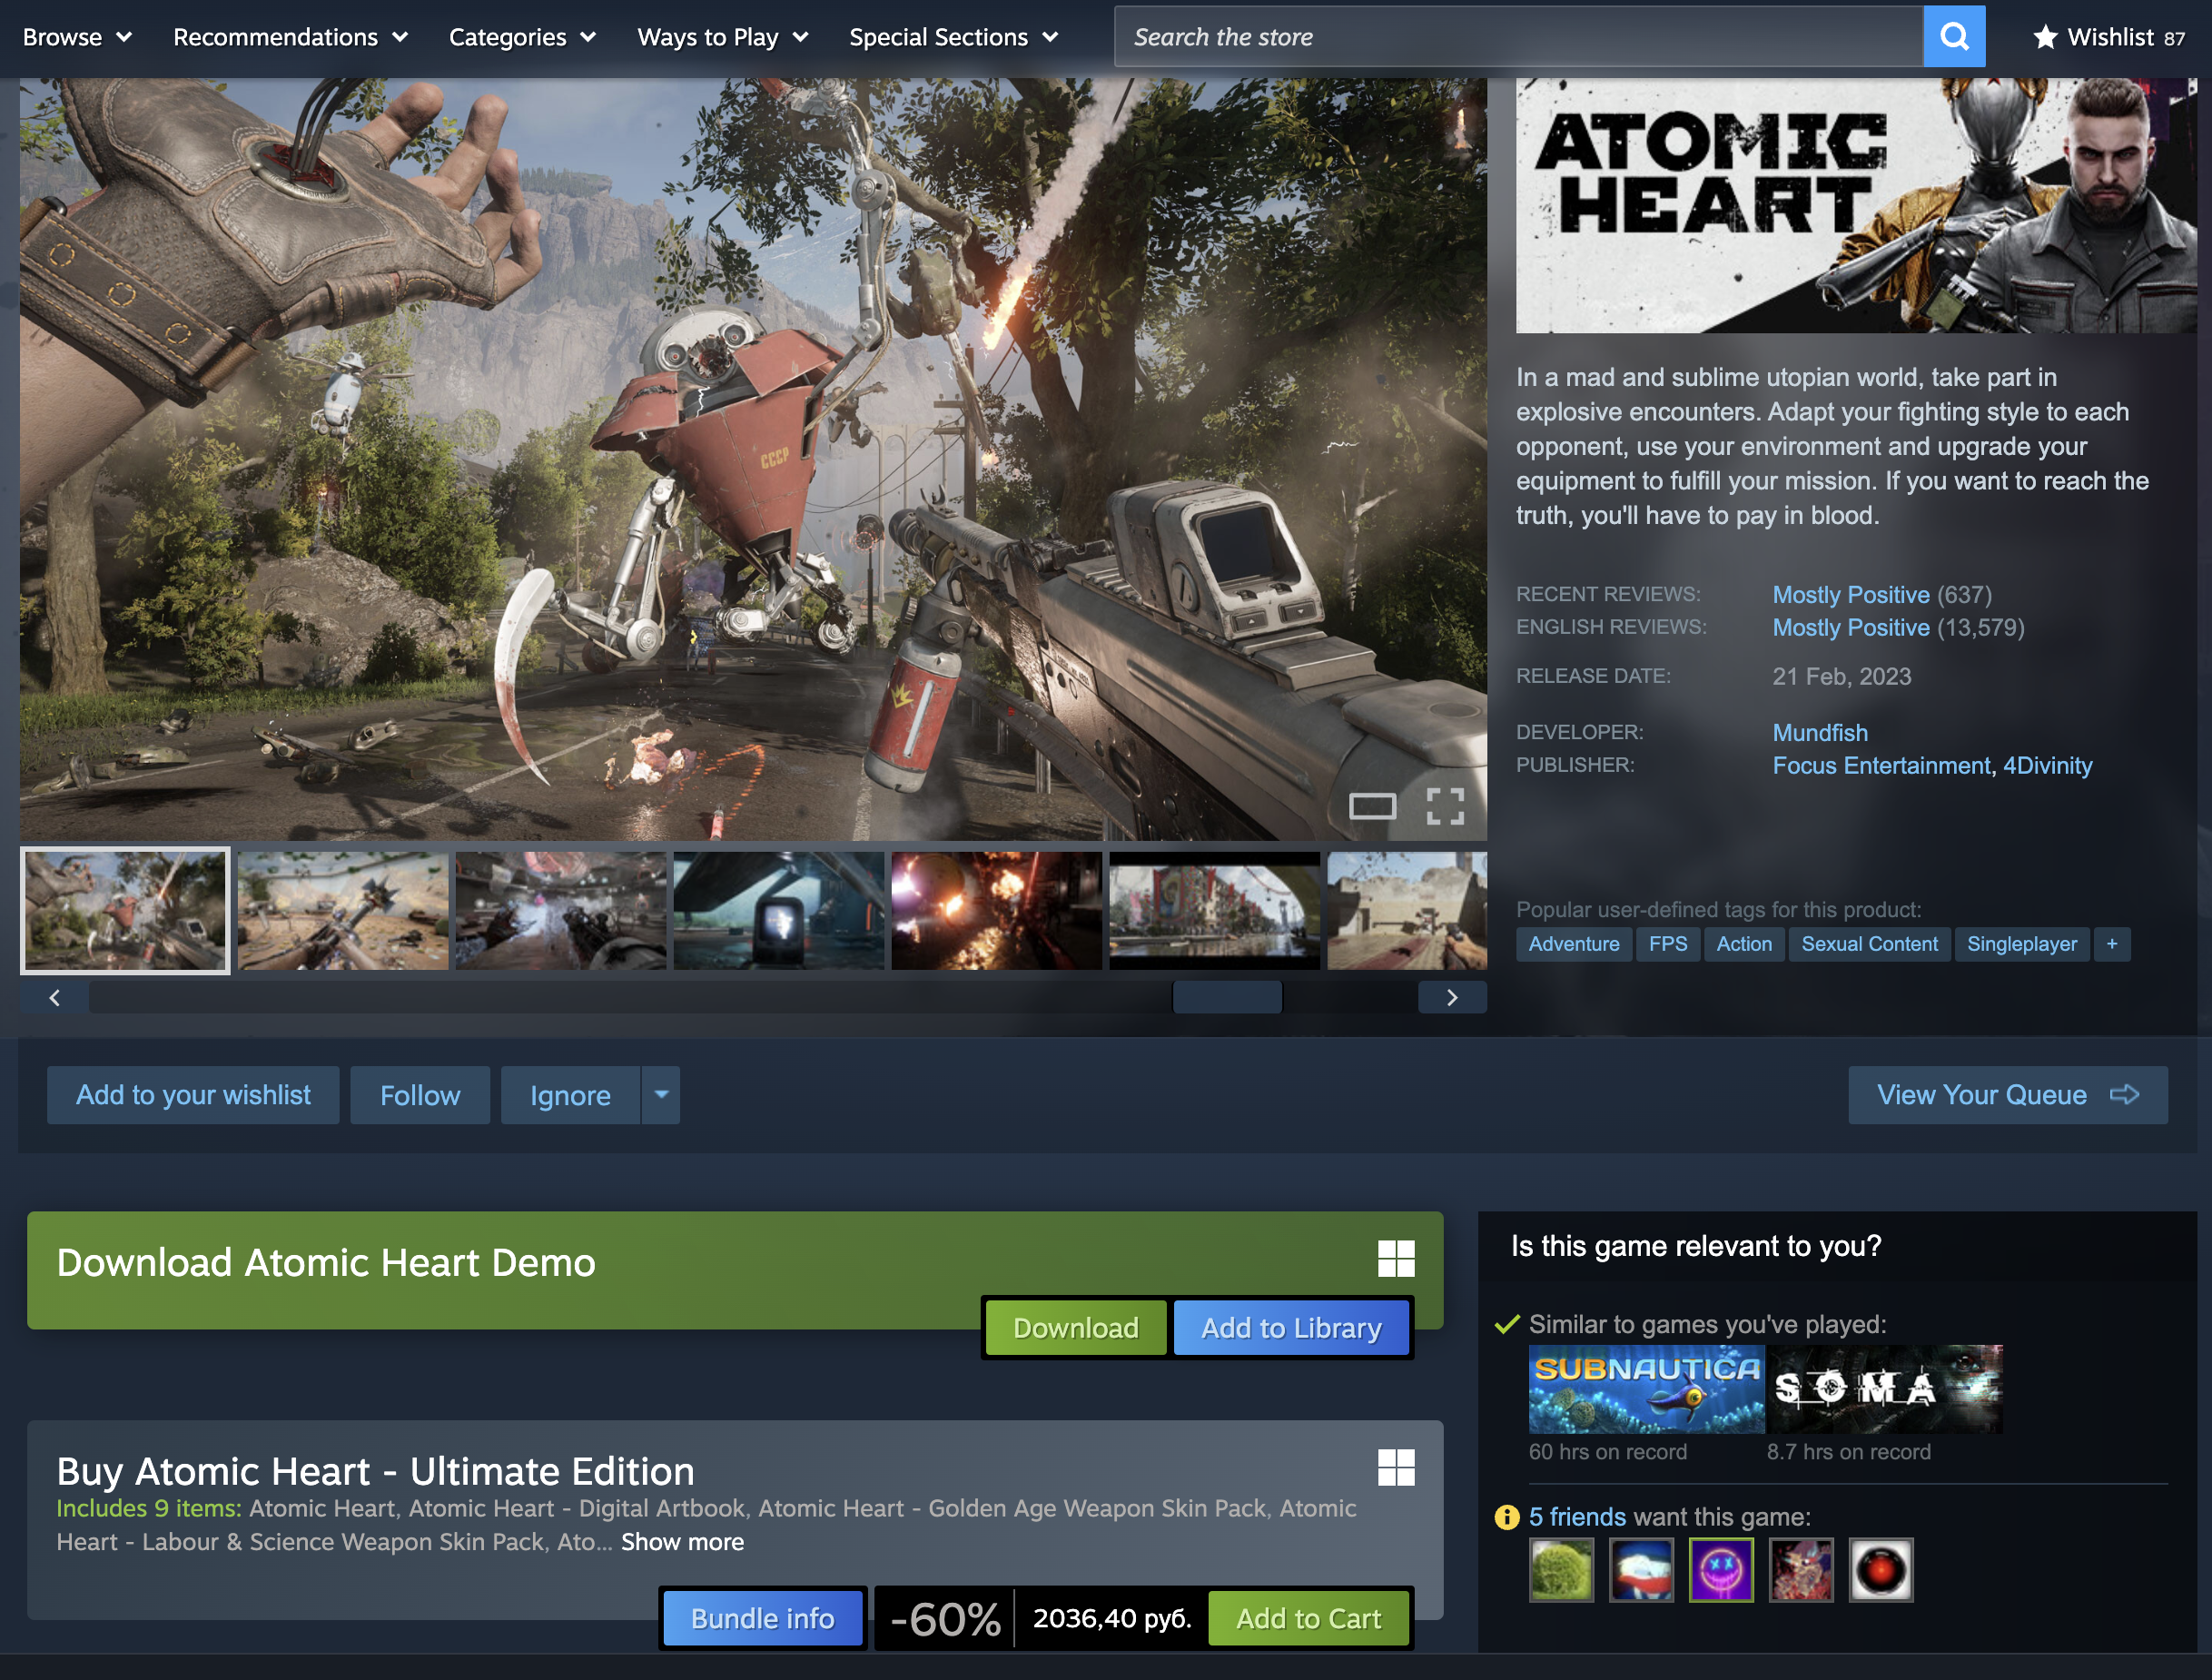Select the third screenshot thumbnail

click(x=561, y=910)
